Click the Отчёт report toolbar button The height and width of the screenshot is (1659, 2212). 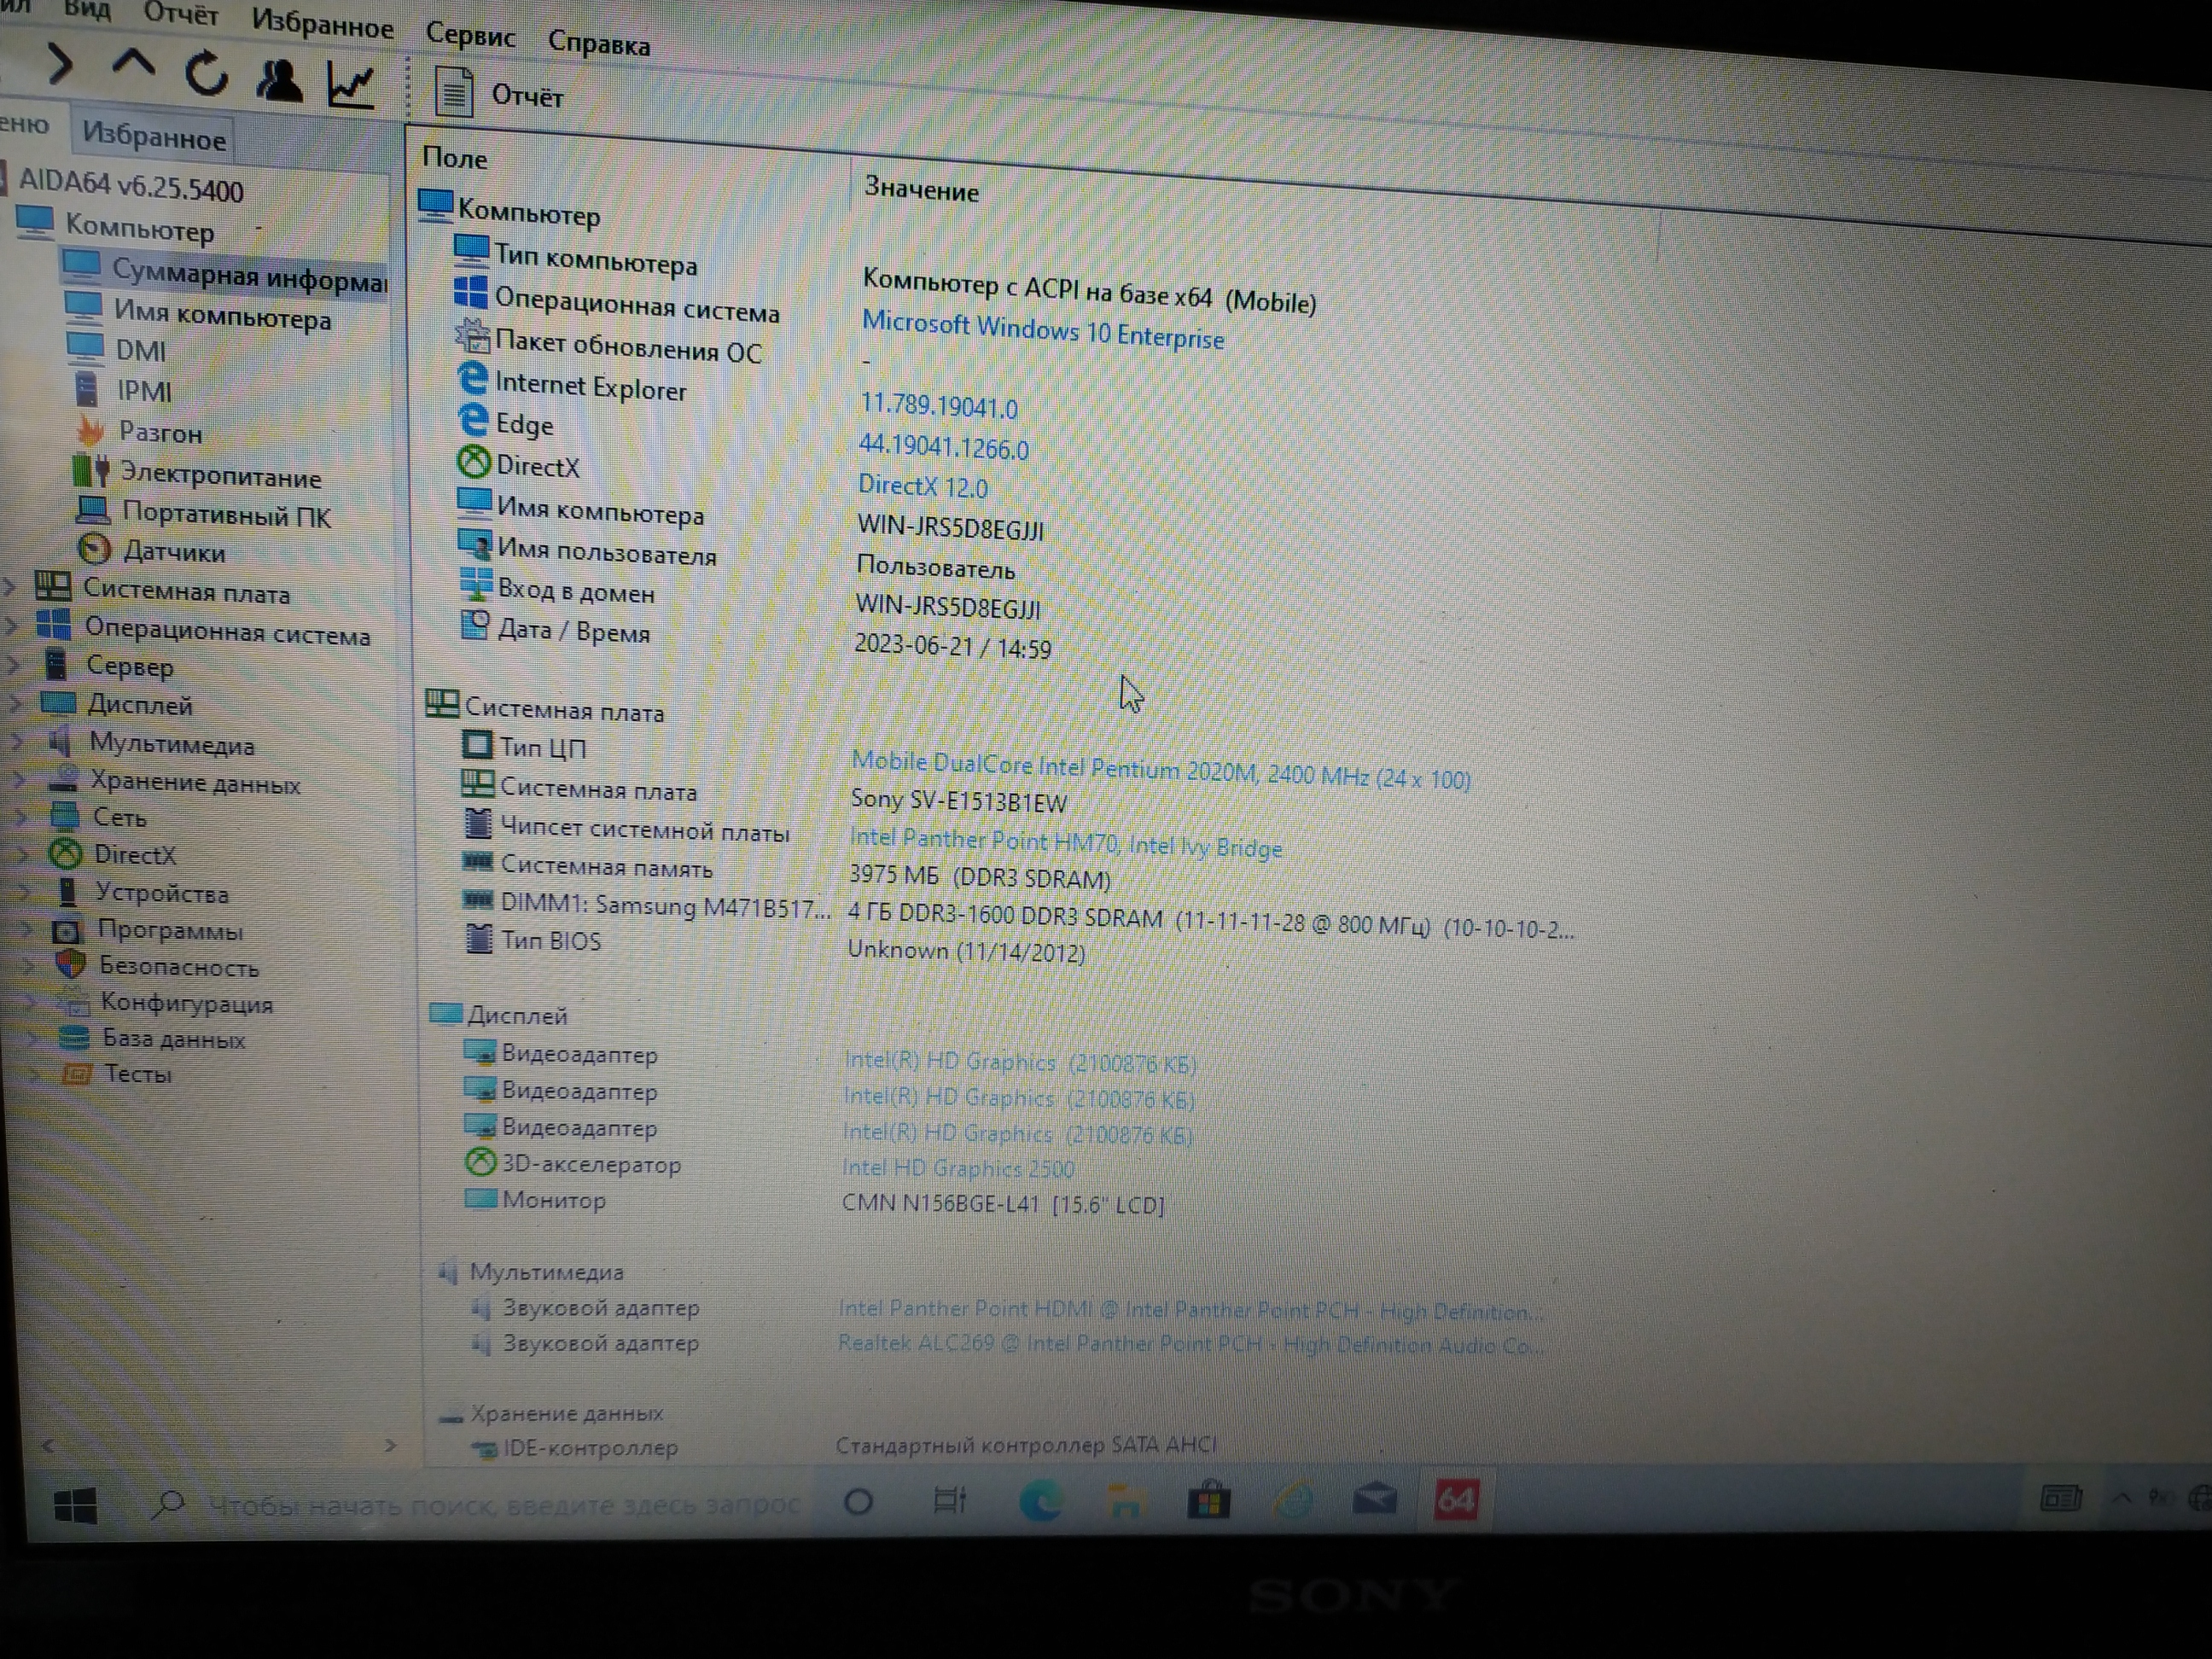(499, 93)
